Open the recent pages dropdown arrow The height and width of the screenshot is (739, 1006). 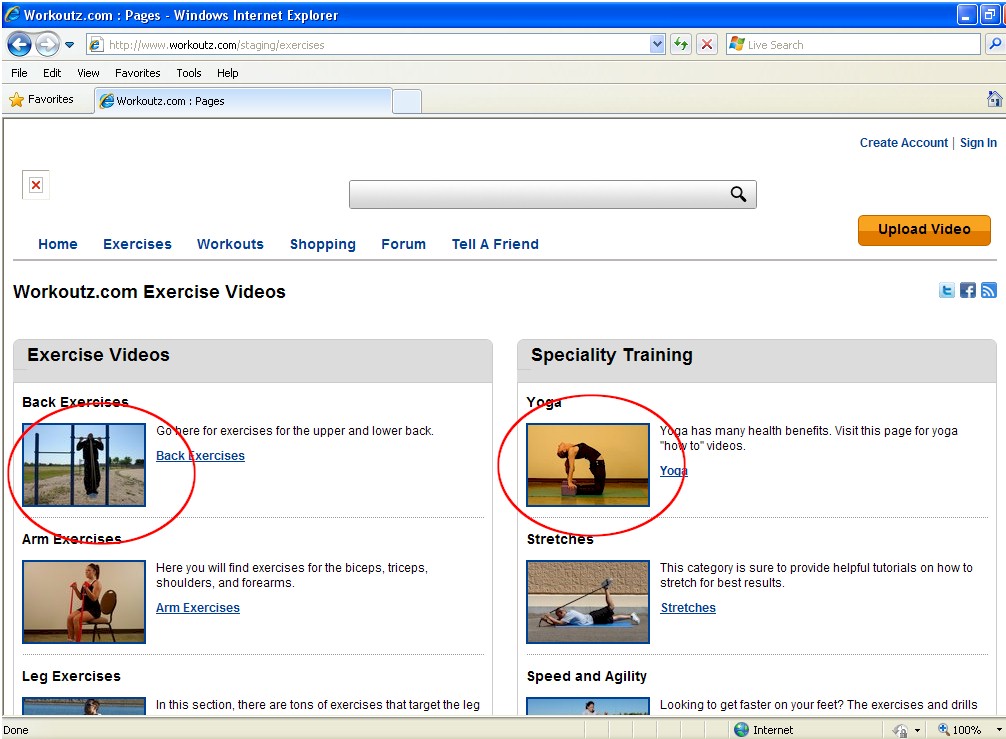coord(69,45)
